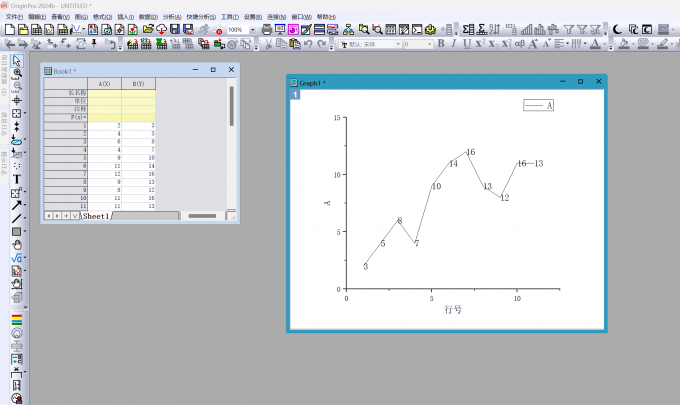Click the Paste clipboard icon
This screenshot has height=405, width=680.
[x=295, y=44]
